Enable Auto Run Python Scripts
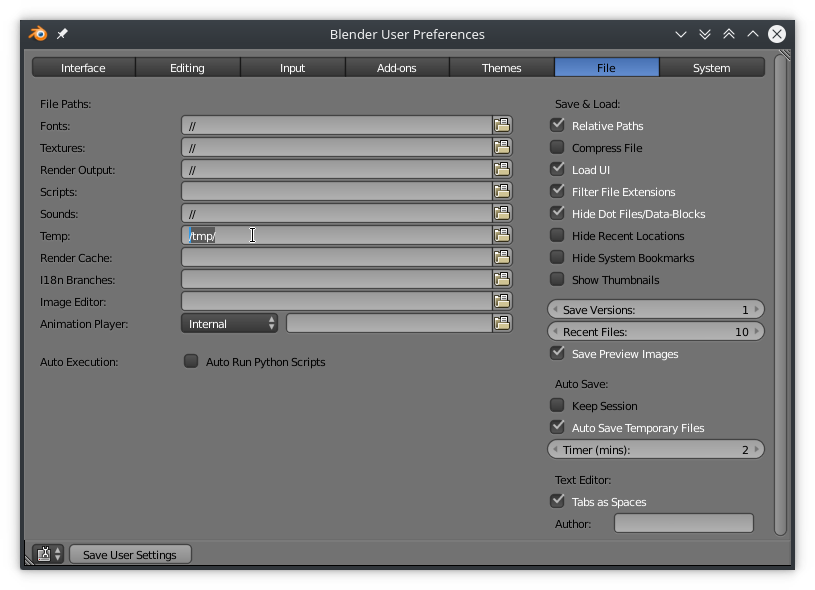Image resolution: width=815 pixels, height=590 pixels. (x=191, y=361)
